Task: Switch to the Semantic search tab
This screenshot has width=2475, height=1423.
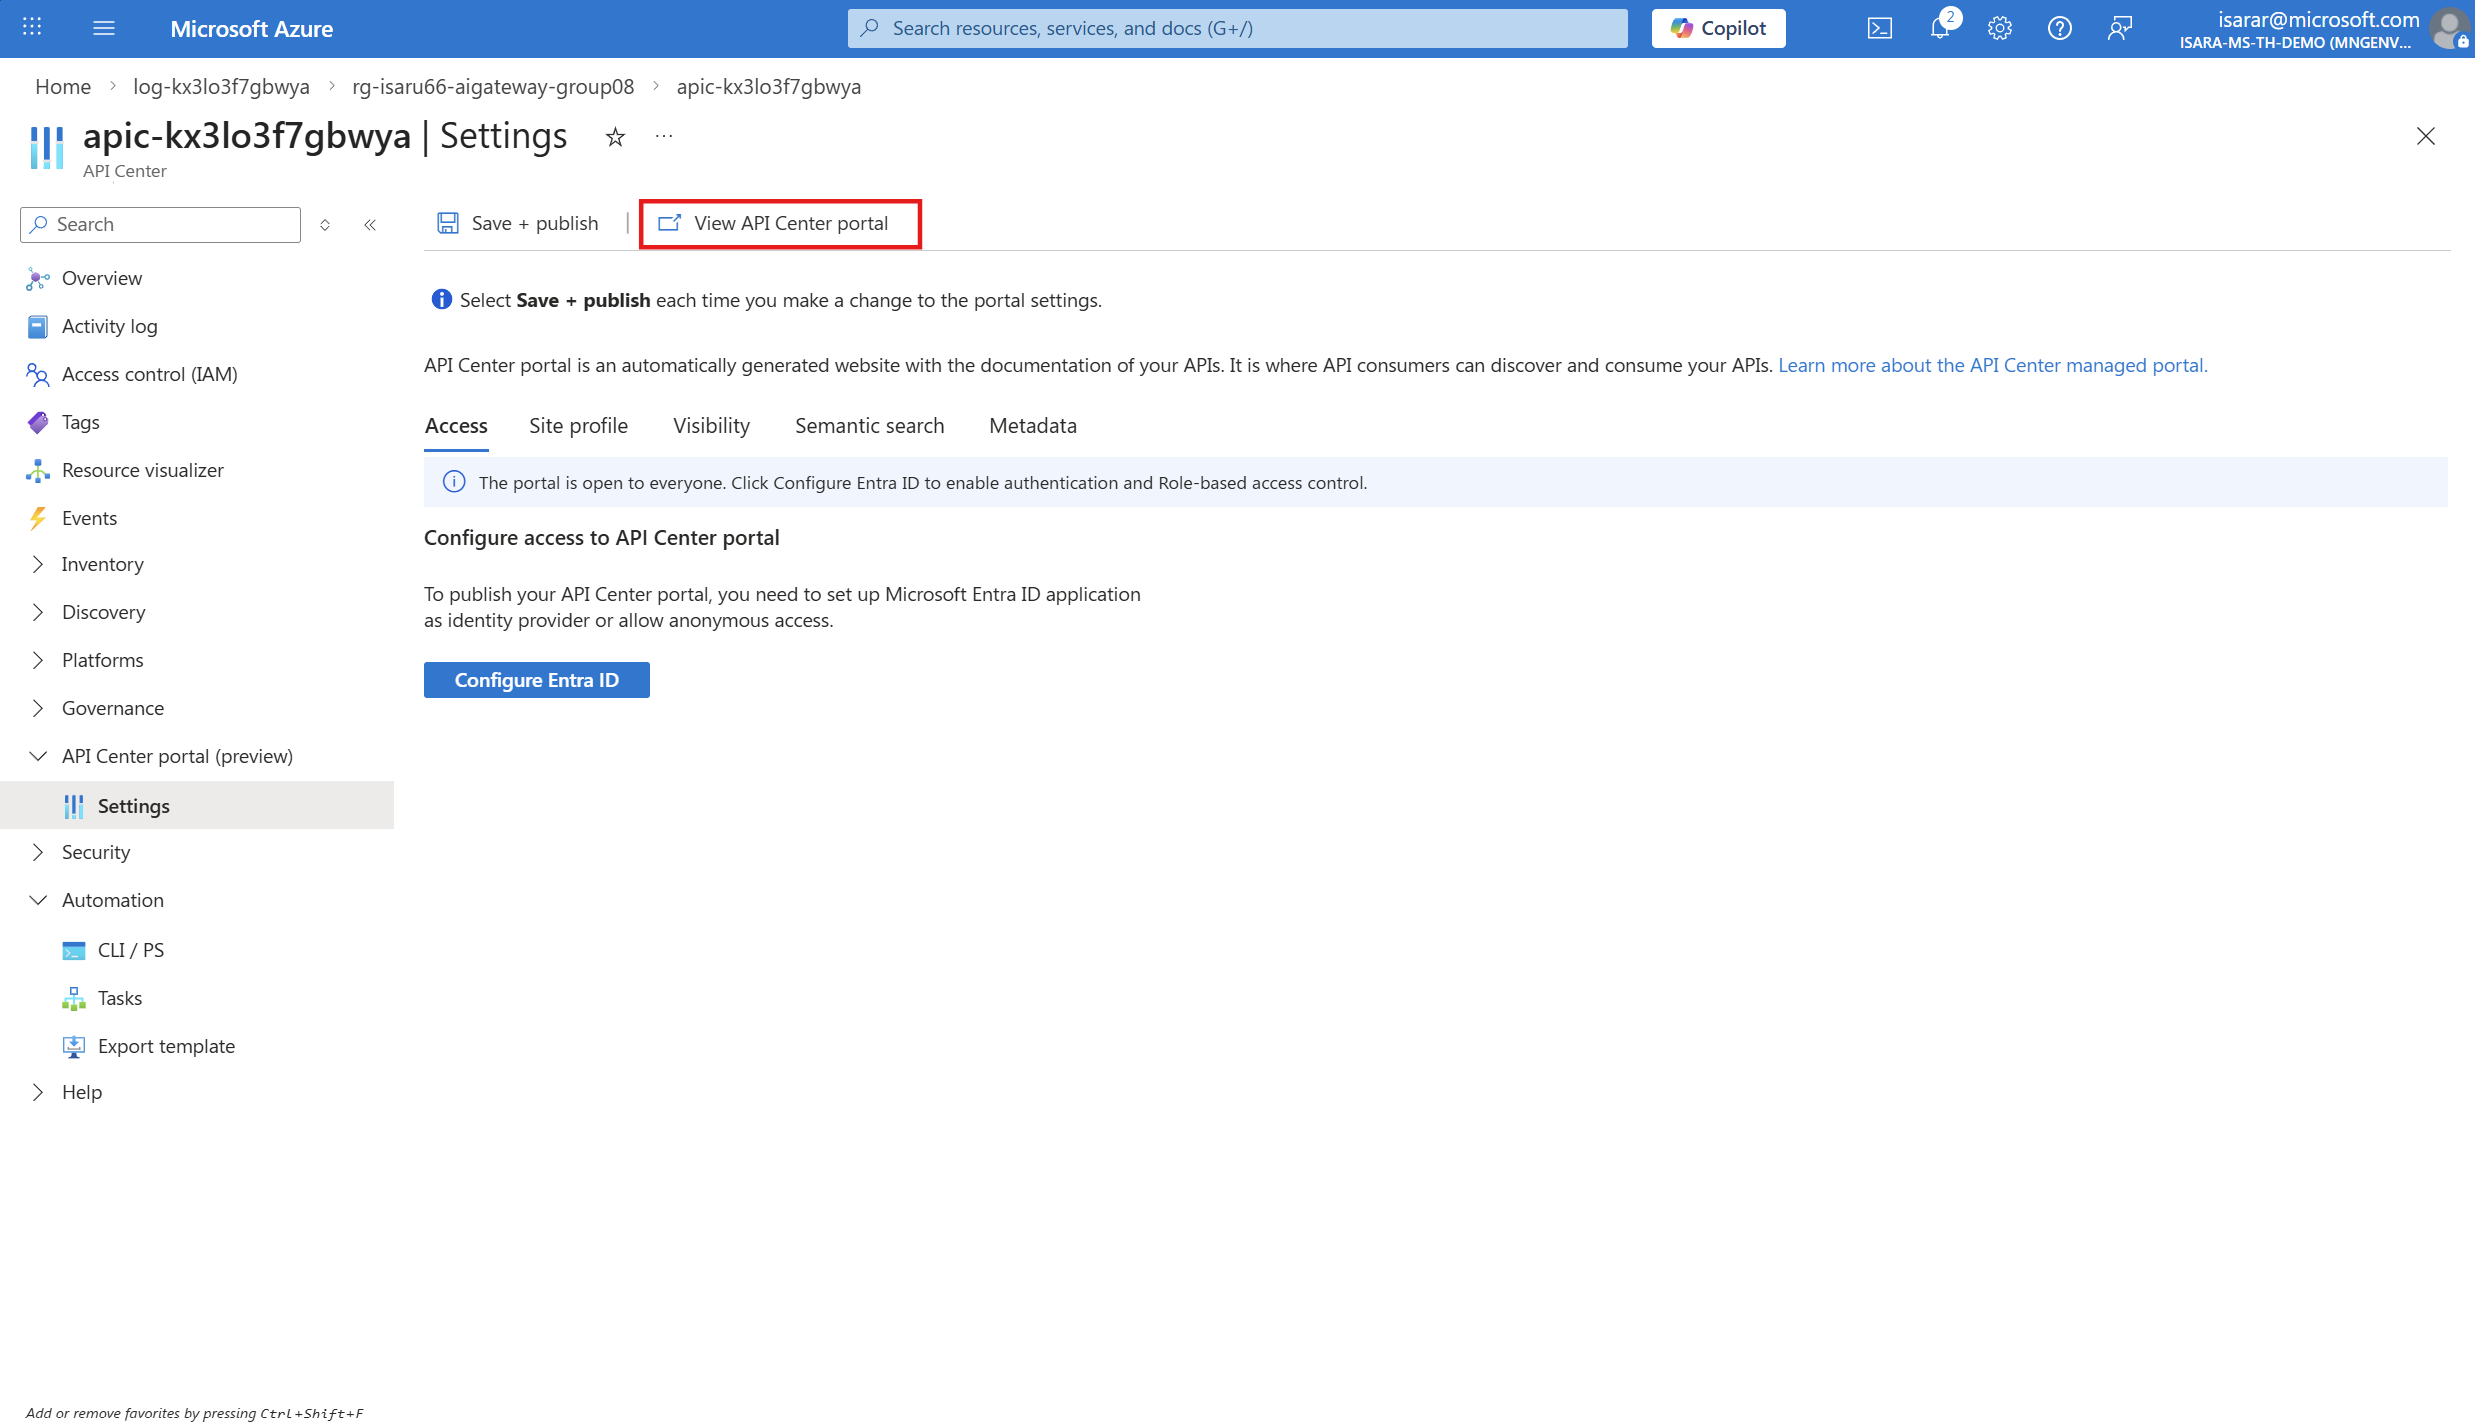Action: click(x=869, y=426)
